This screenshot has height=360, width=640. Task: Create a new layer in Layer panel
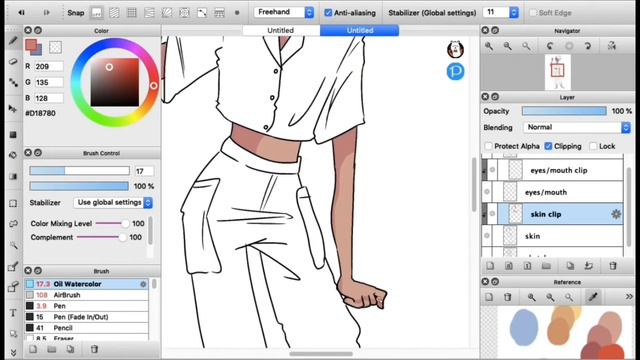pyautogui.click(x=490, y=266)
